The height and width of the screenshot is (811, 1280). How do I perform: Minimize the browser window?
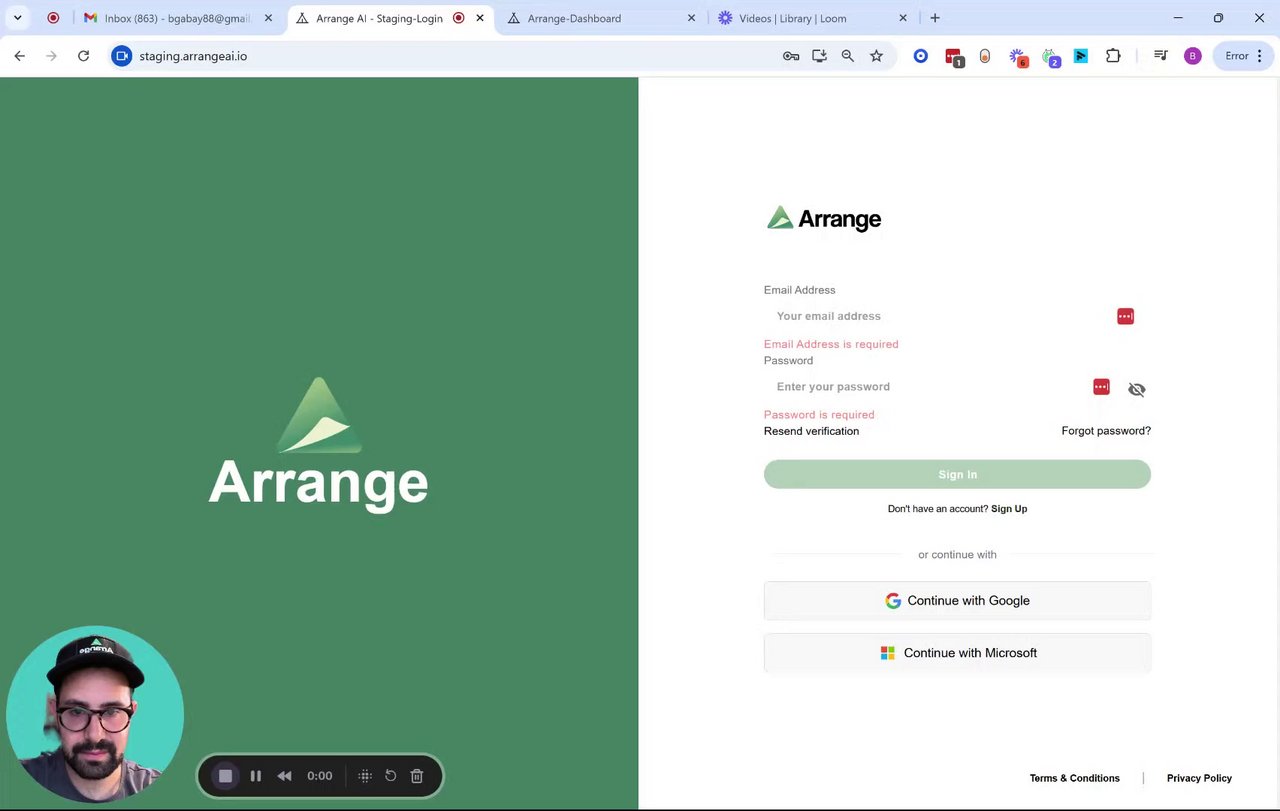point(1178,18)
